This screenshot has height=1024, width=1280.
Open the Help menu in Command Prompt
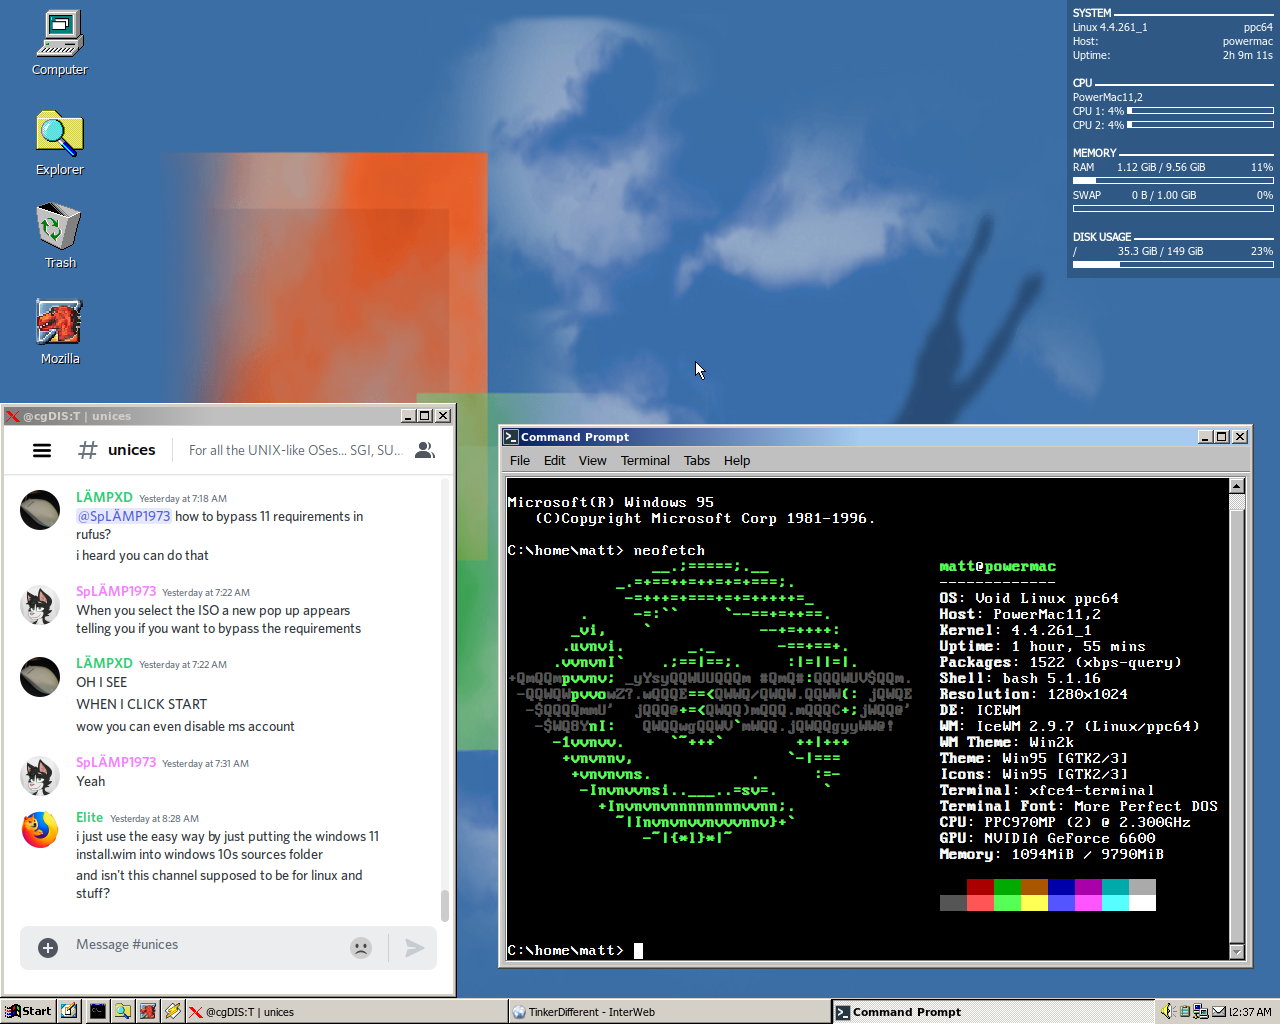click(x=737, y=460)
